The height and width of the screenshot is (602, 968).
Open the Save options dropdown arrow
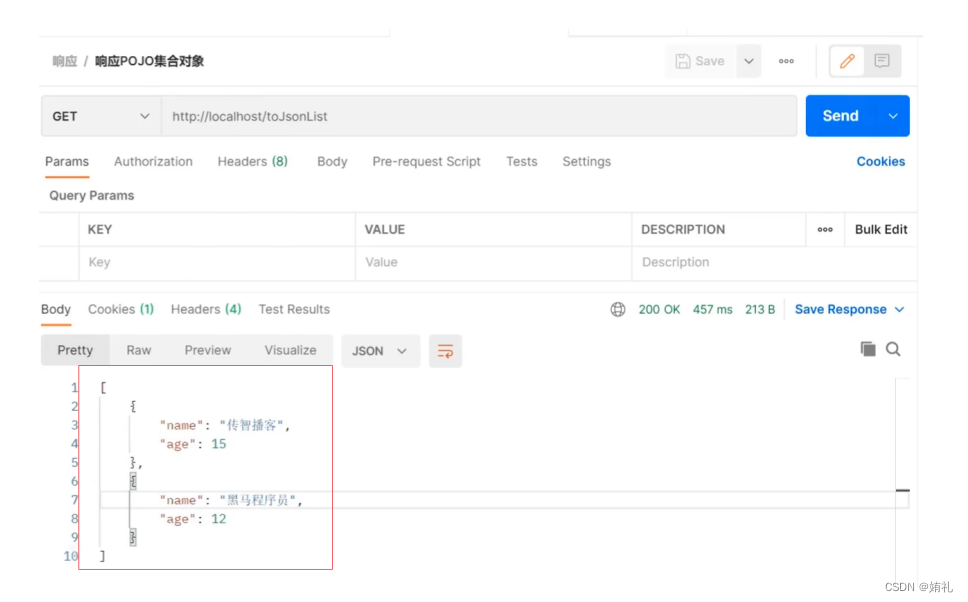749,61
